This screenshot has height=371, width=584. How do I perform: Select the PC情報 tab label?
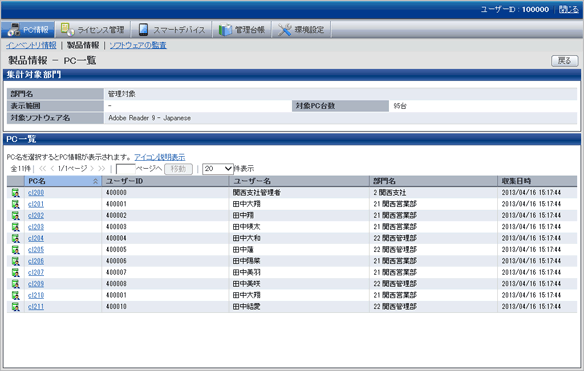36,30
